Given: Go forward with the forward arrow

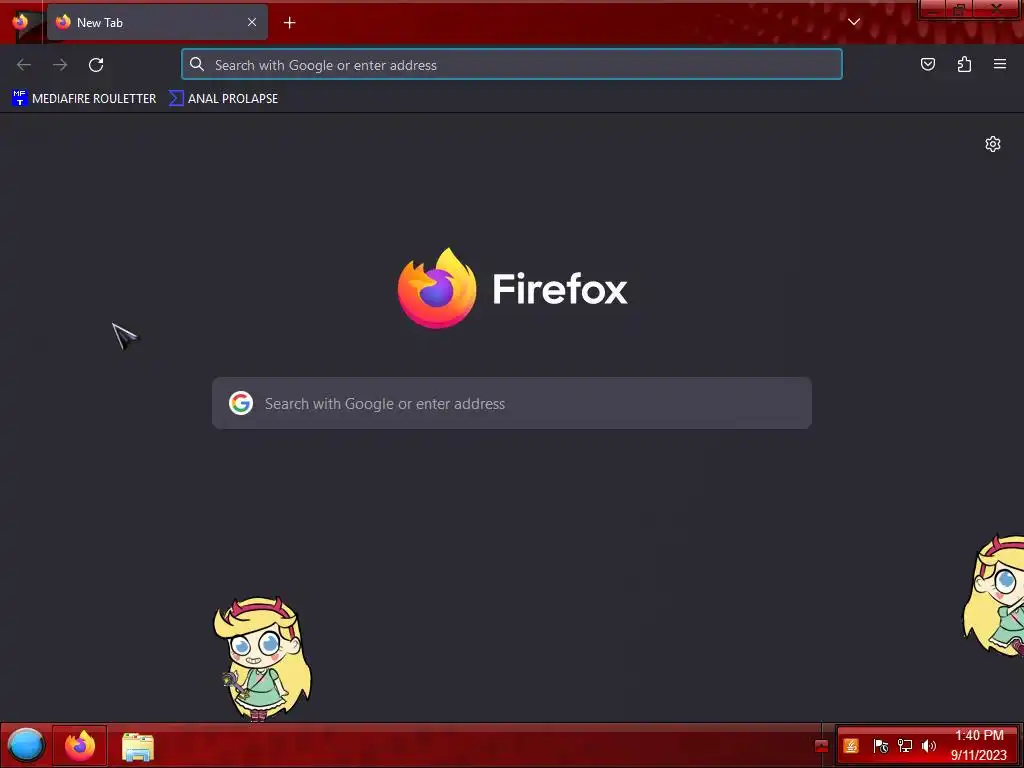Looking at the screenshot, I should click(x=60, y=65).
